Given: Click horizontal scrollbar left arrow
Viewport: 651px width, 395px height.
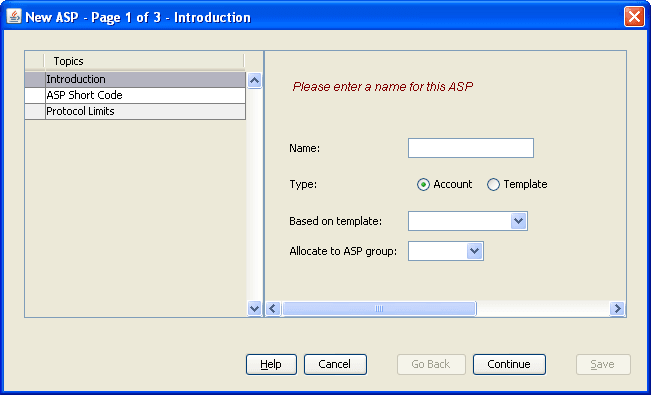Looking at the screenshot, I should click(272, 309).
